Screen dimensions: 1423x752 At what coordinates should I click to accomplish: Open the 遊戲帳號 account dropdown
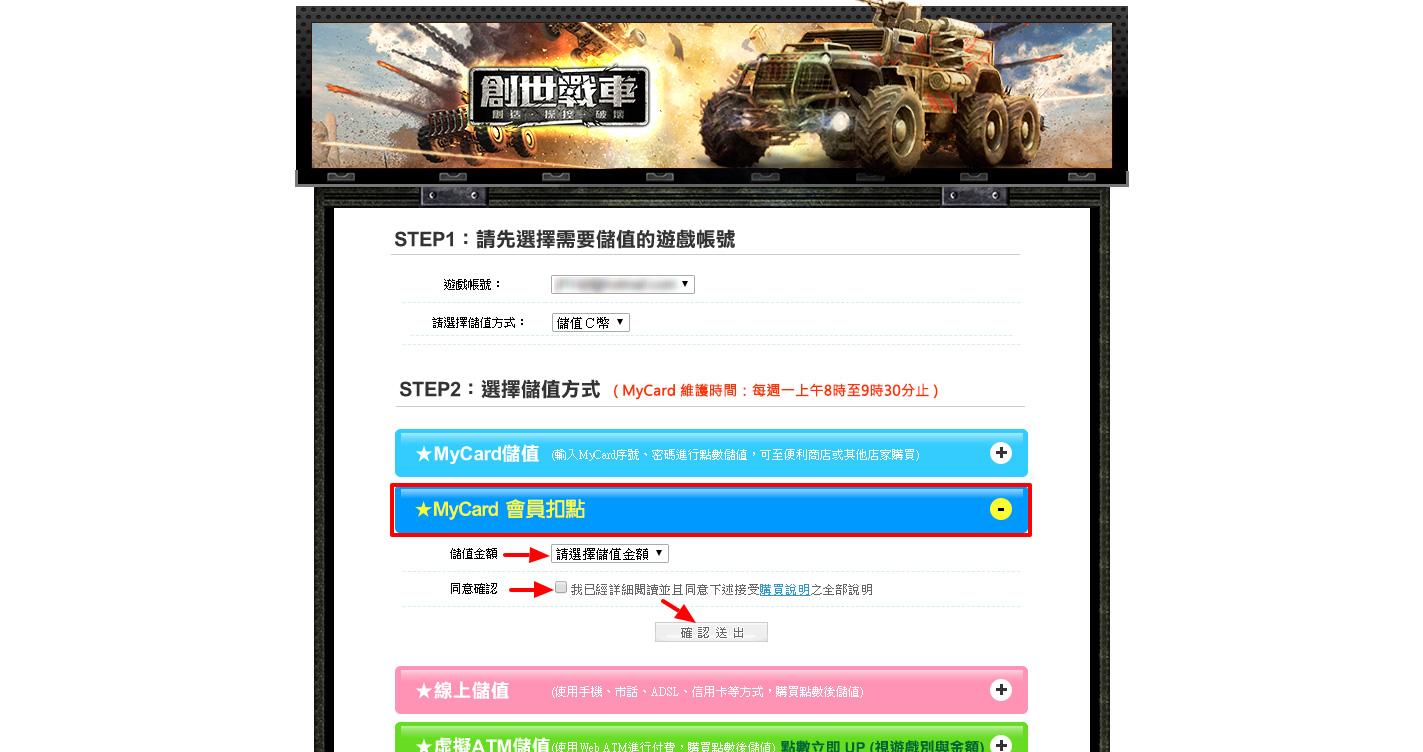tap(622, 284)
